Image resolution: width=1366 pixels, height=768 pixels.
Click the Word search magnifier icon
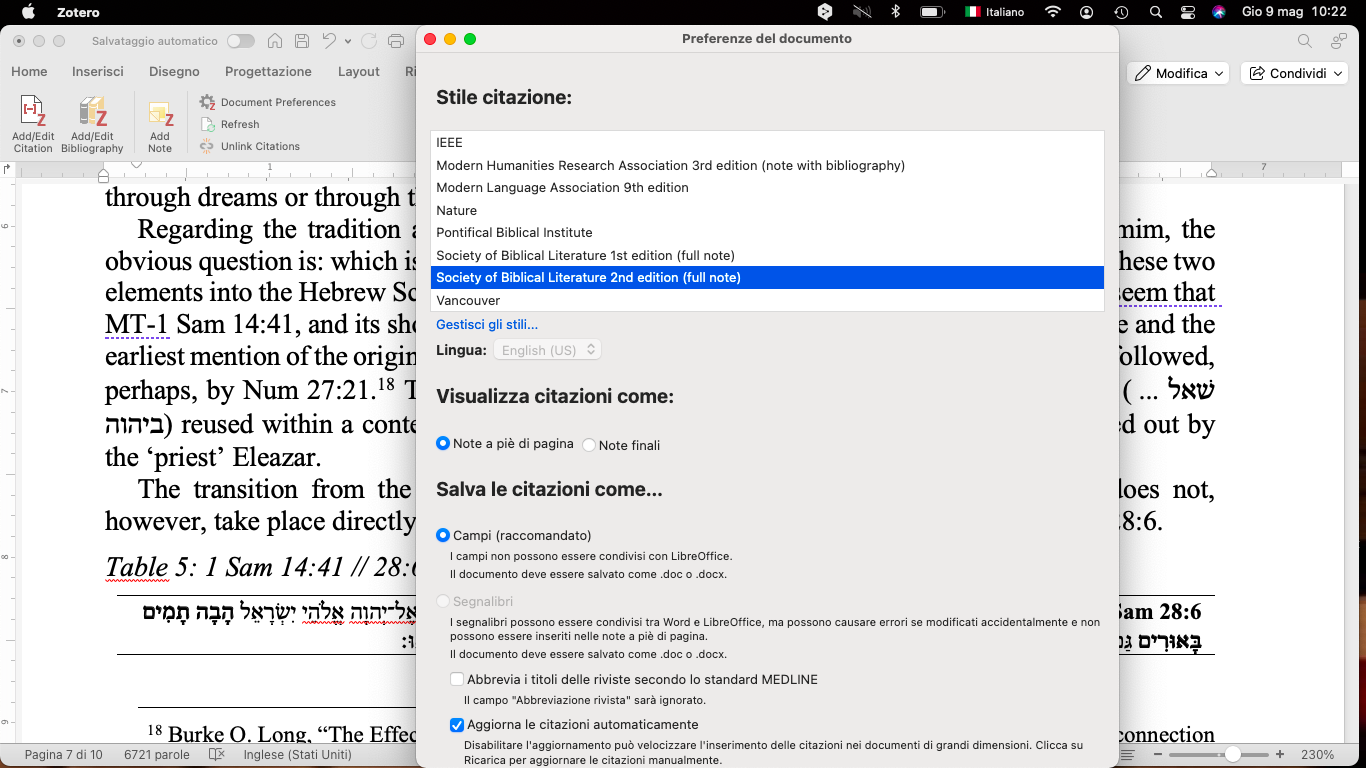1304,41
